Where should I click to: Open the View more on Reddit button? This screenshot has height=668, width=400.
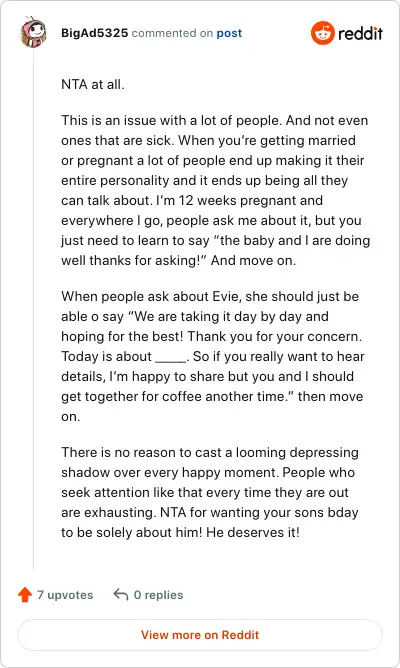click(200, 635)
